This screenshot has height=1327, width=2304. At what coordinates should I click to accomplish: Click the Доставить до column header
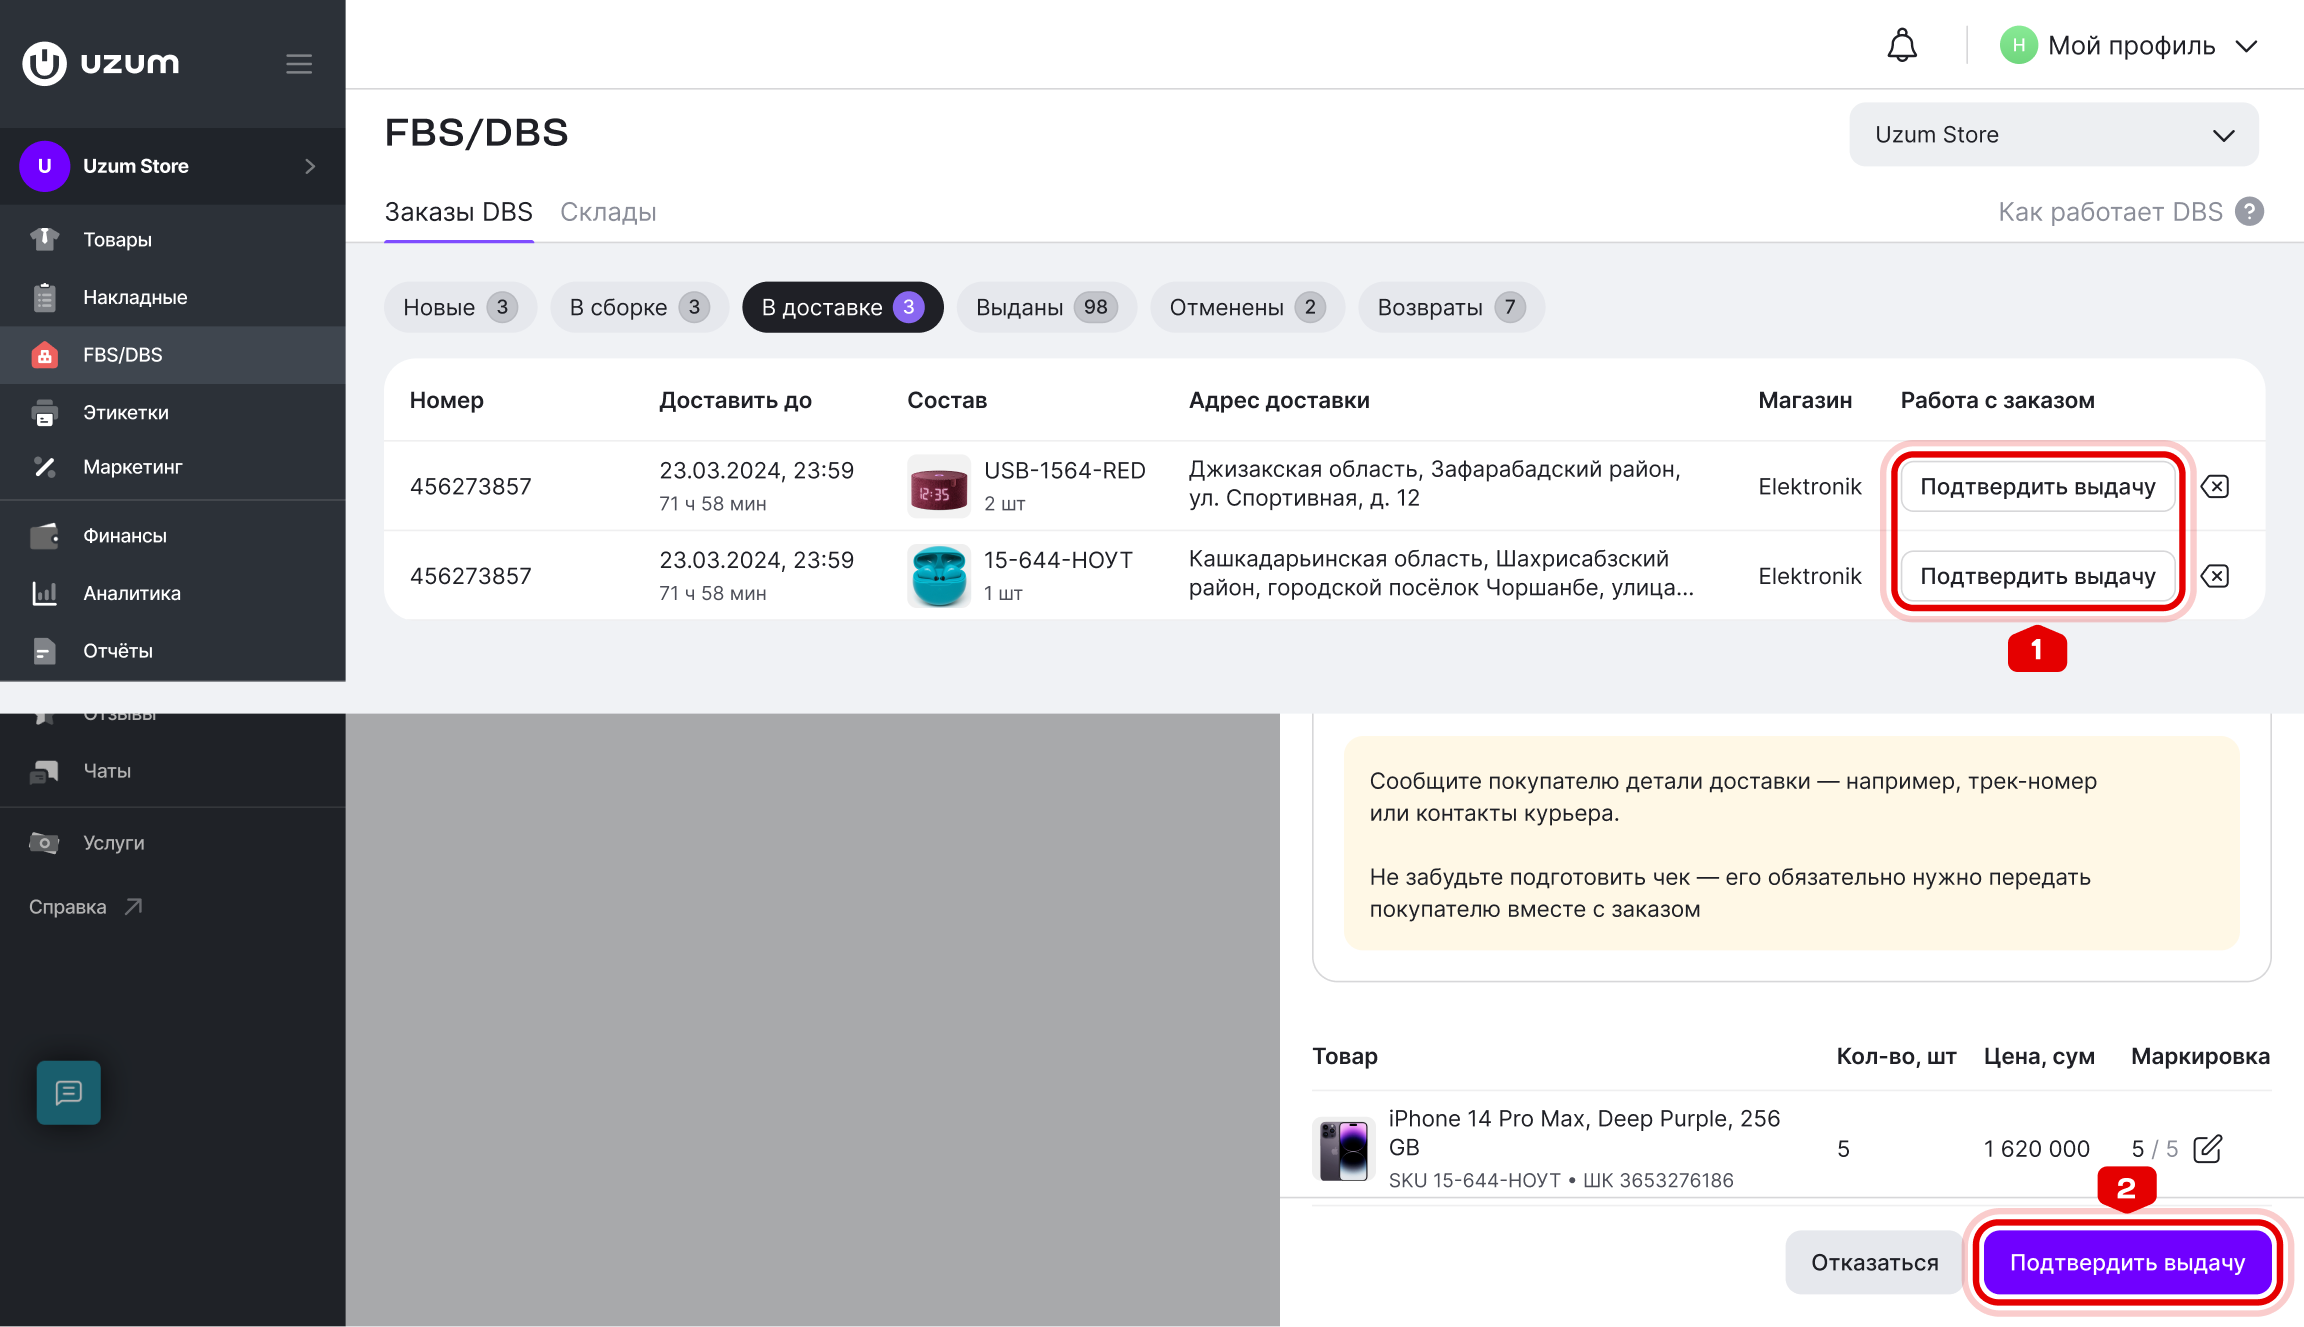735,400
